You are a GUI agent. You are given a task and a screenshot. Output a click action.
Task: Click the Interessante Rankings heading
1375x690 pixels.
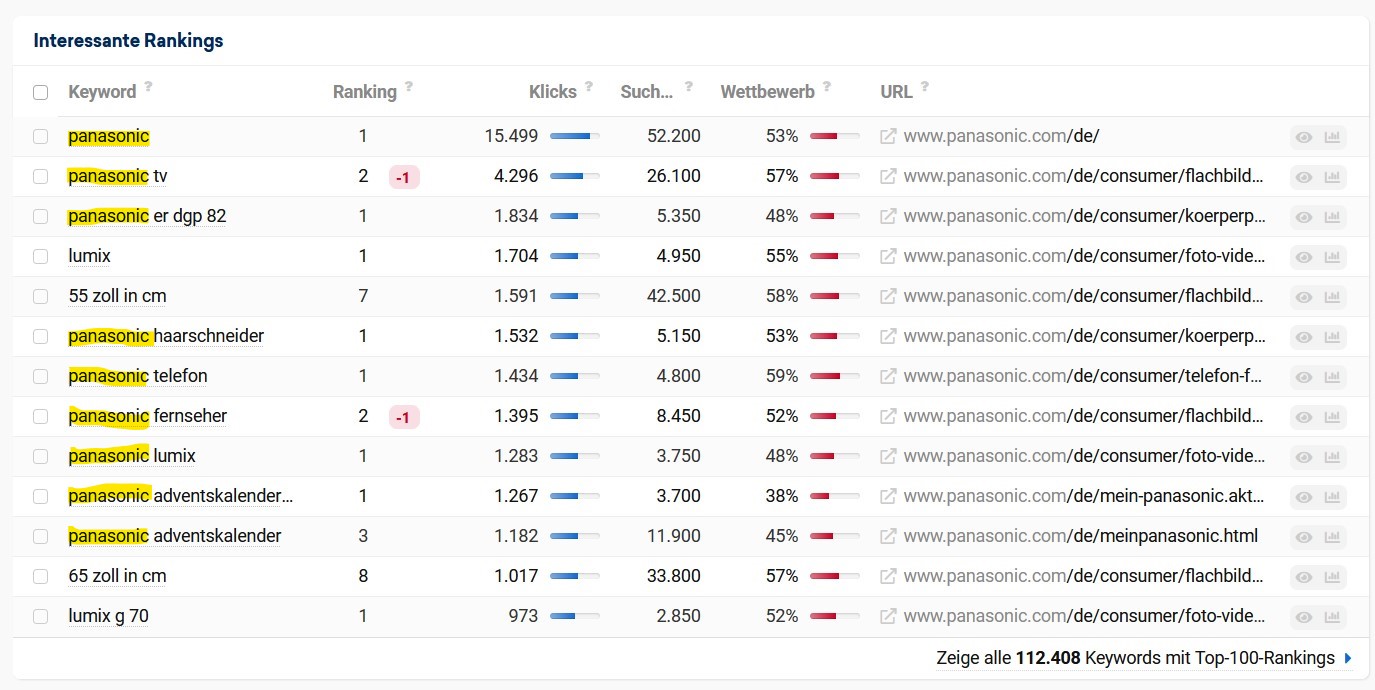pyautogui.click(x=128, y=41)
